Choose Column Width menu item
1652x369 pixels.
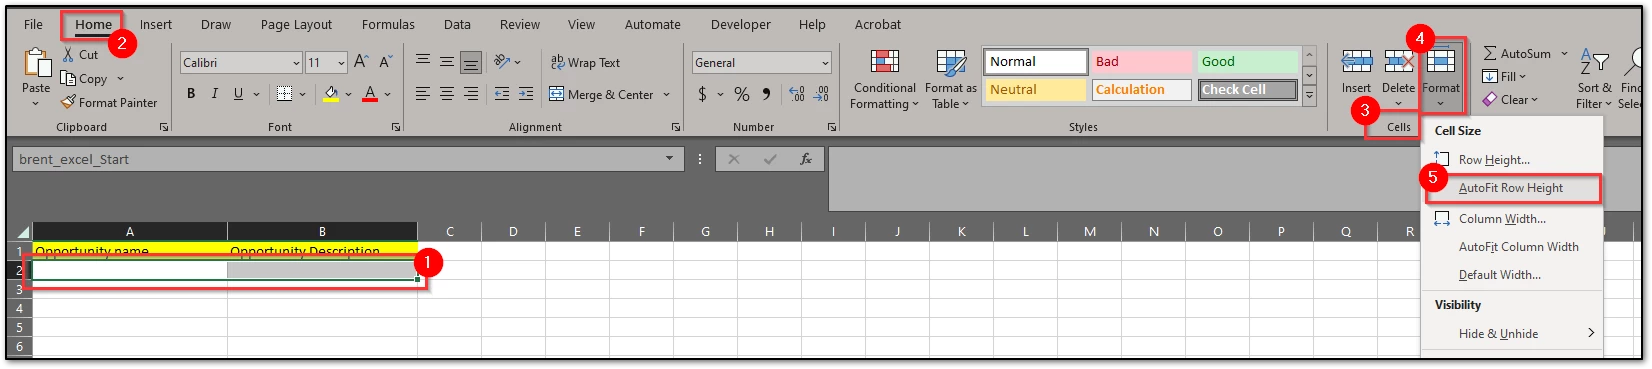point(1512,219)
